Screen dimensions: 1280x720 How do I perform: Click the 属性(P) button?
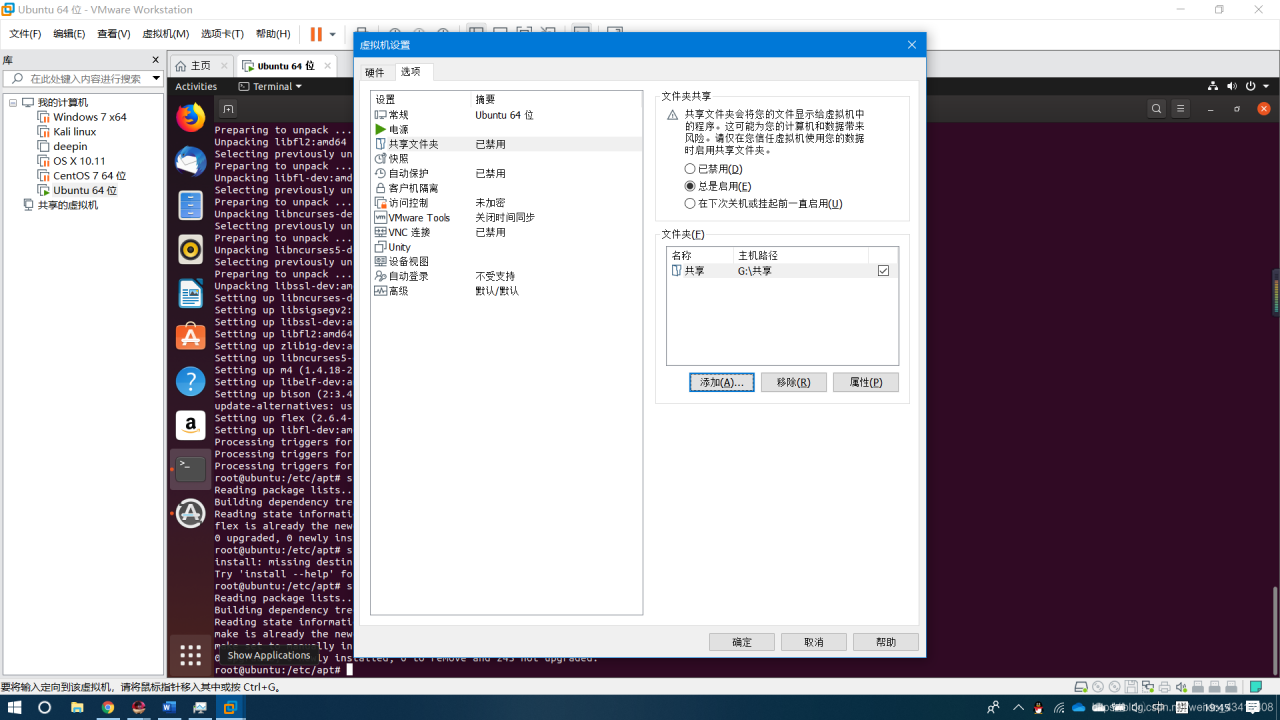point(866,382)
